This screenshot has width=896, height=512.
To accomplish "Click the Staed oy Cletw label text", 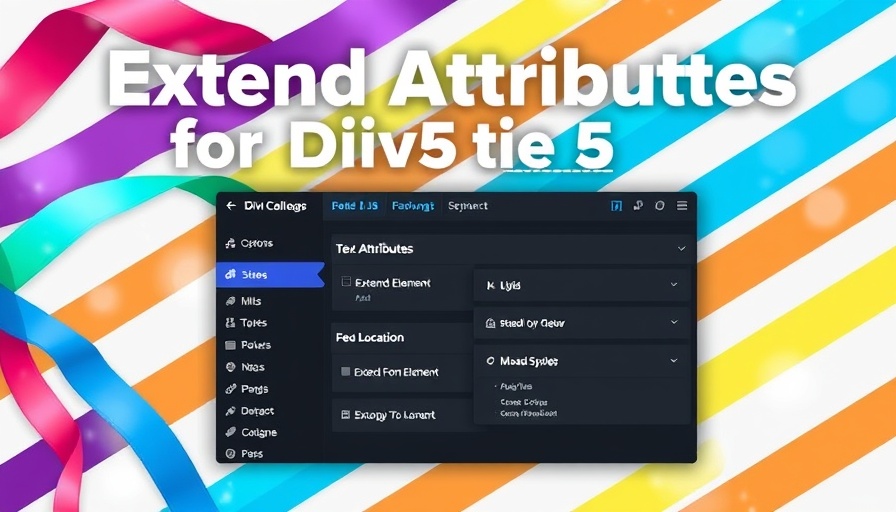I will pos(532,323).
